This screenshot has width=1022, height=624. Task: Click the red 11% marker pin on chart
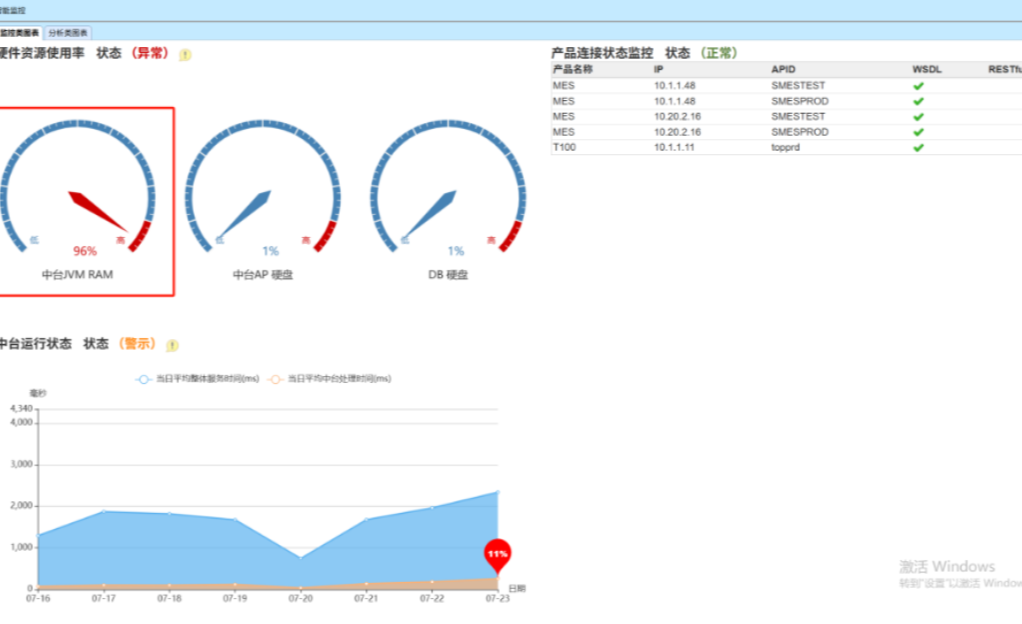pyautogui.click(x=497, y=554)
